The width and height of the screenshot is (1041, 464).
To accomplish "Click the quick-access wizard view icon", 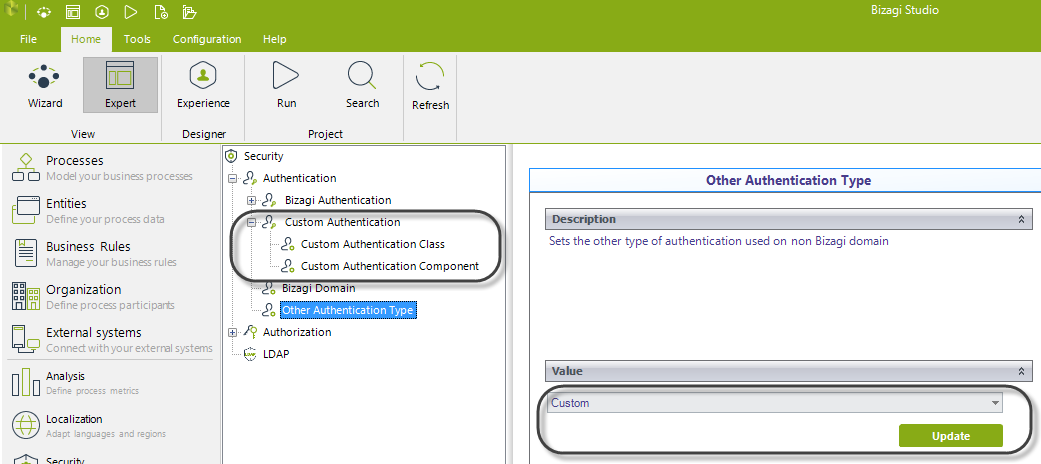I will (44, 12).
